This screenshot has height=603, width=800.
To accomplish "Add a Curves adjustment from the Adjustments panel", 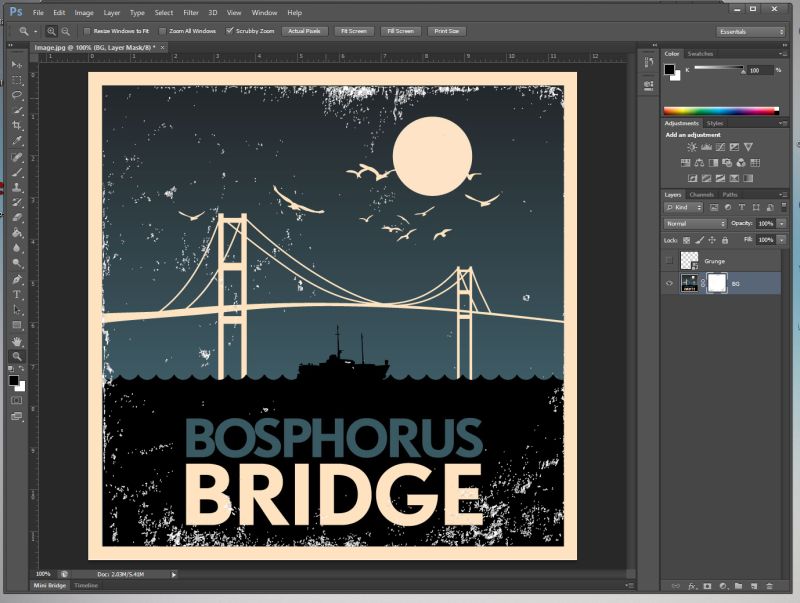I will click(x=721, y=147).
